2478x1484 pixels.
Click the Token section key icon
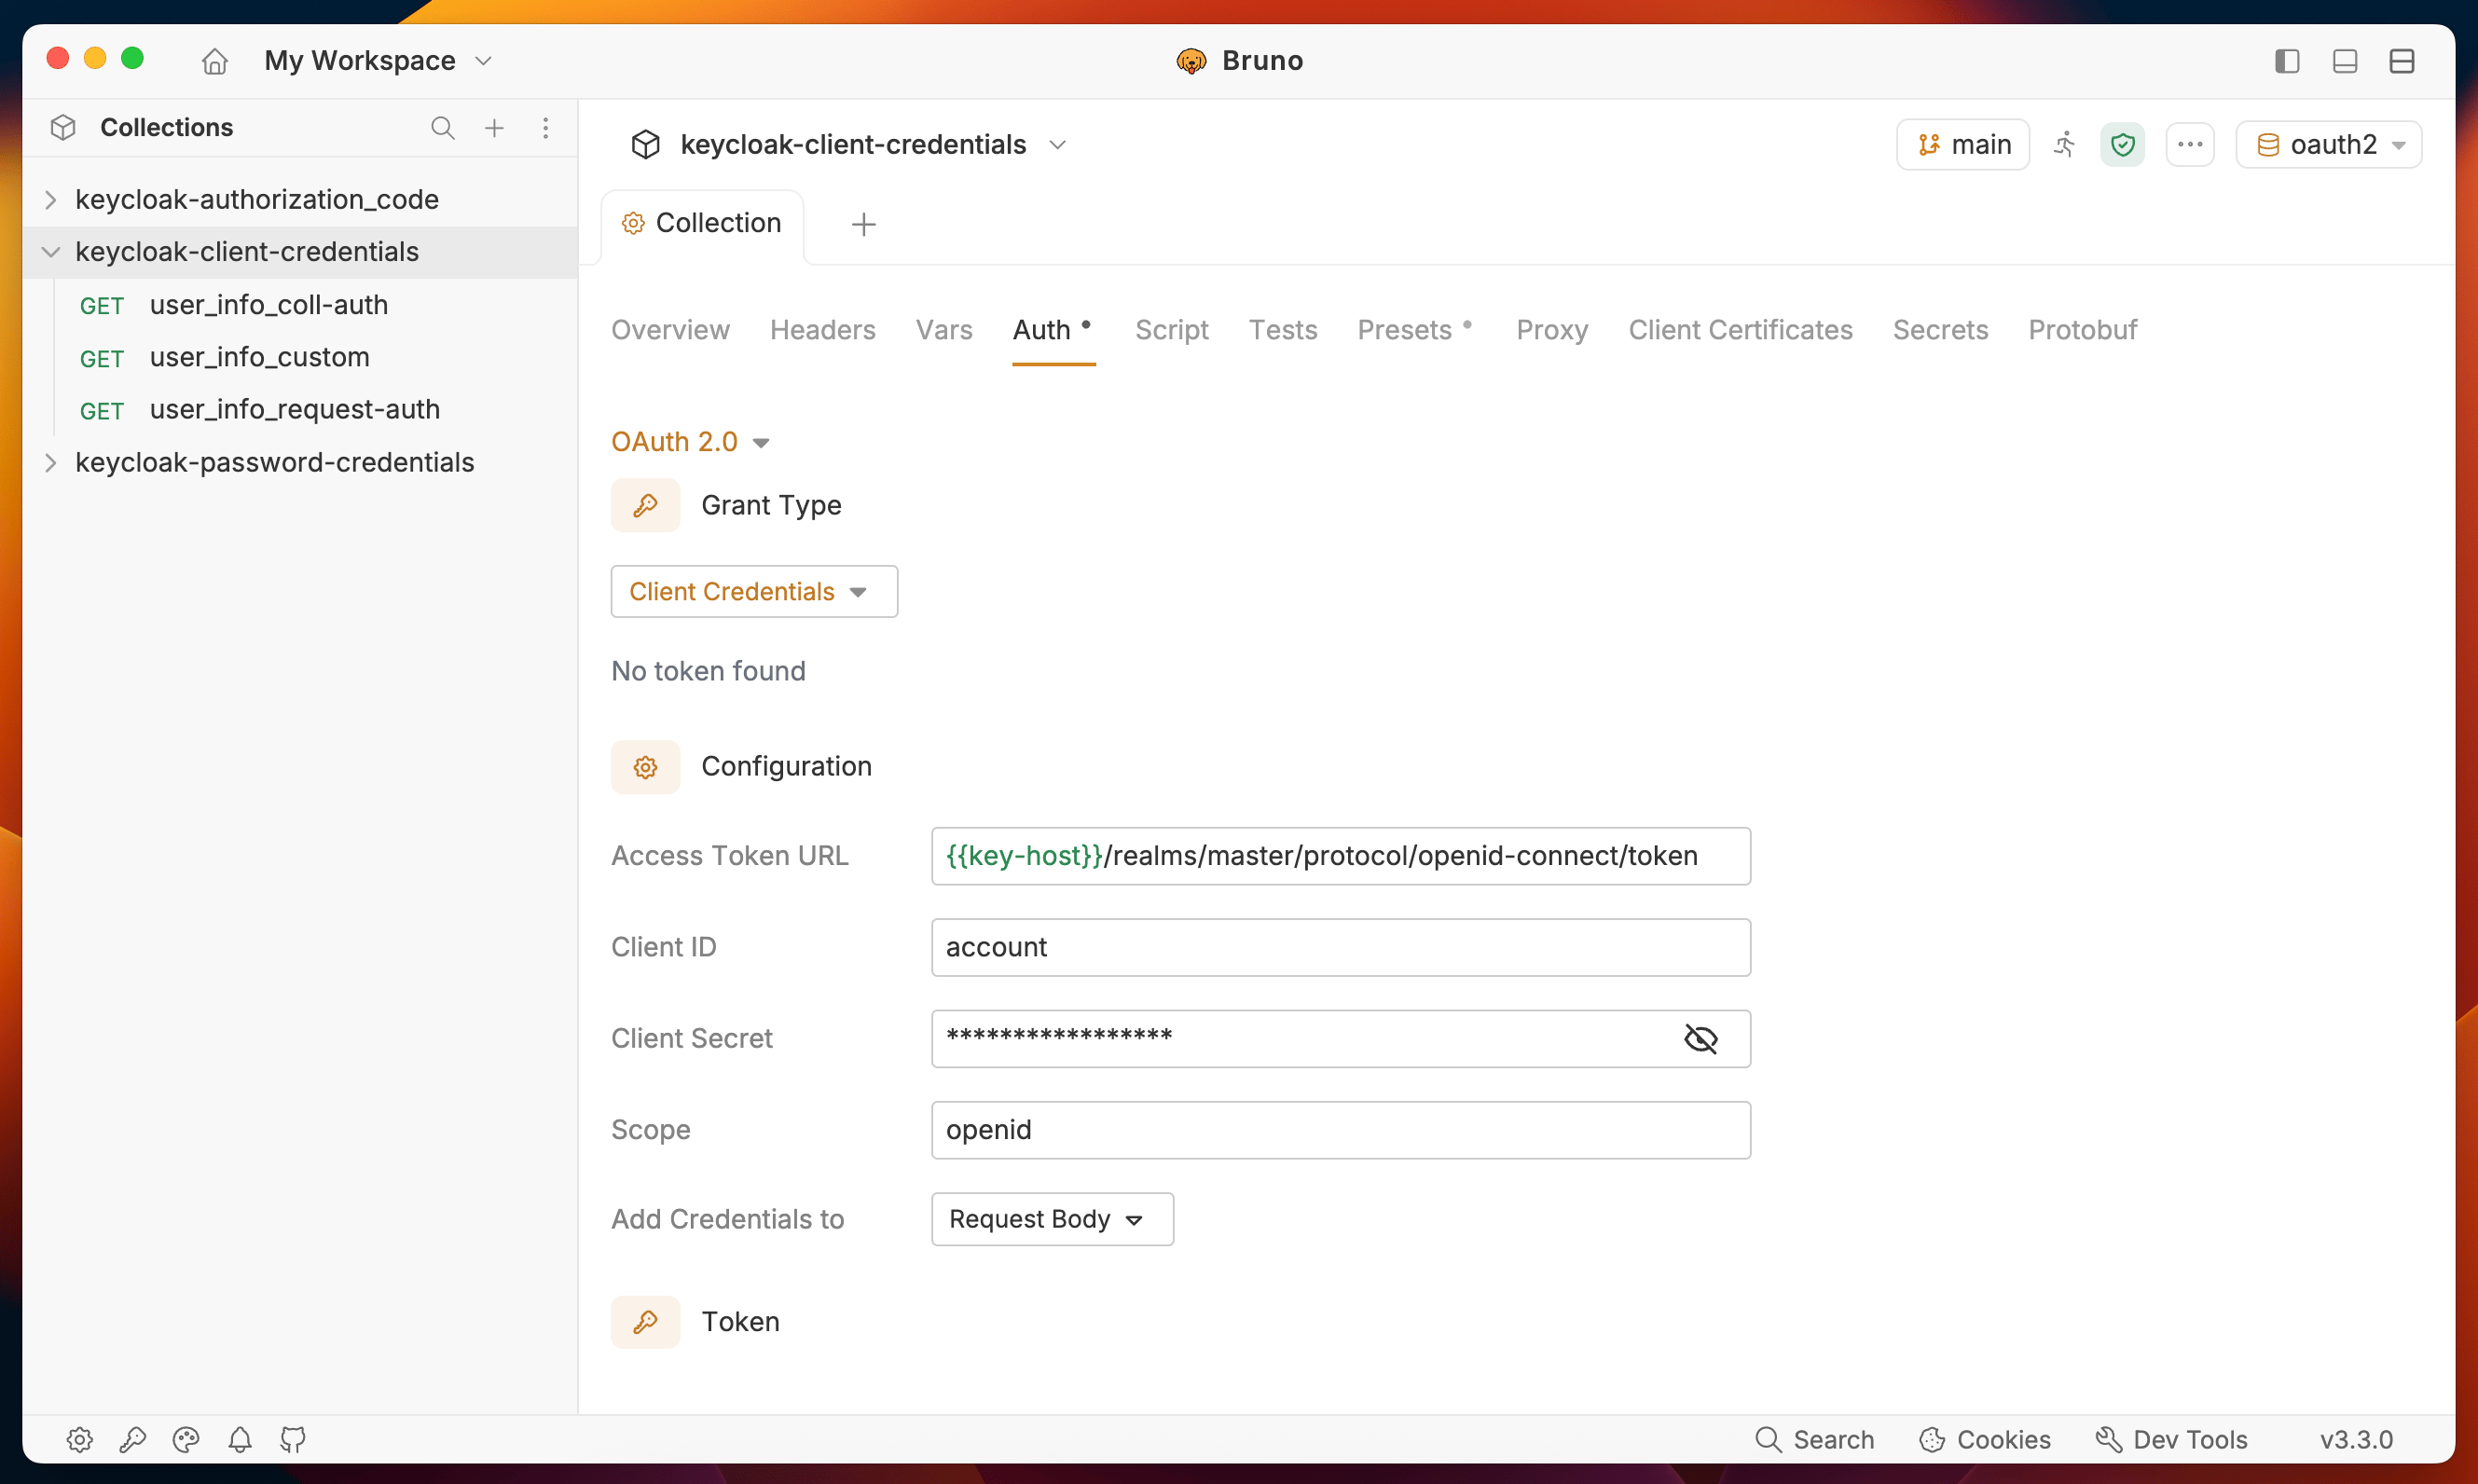645,1322
